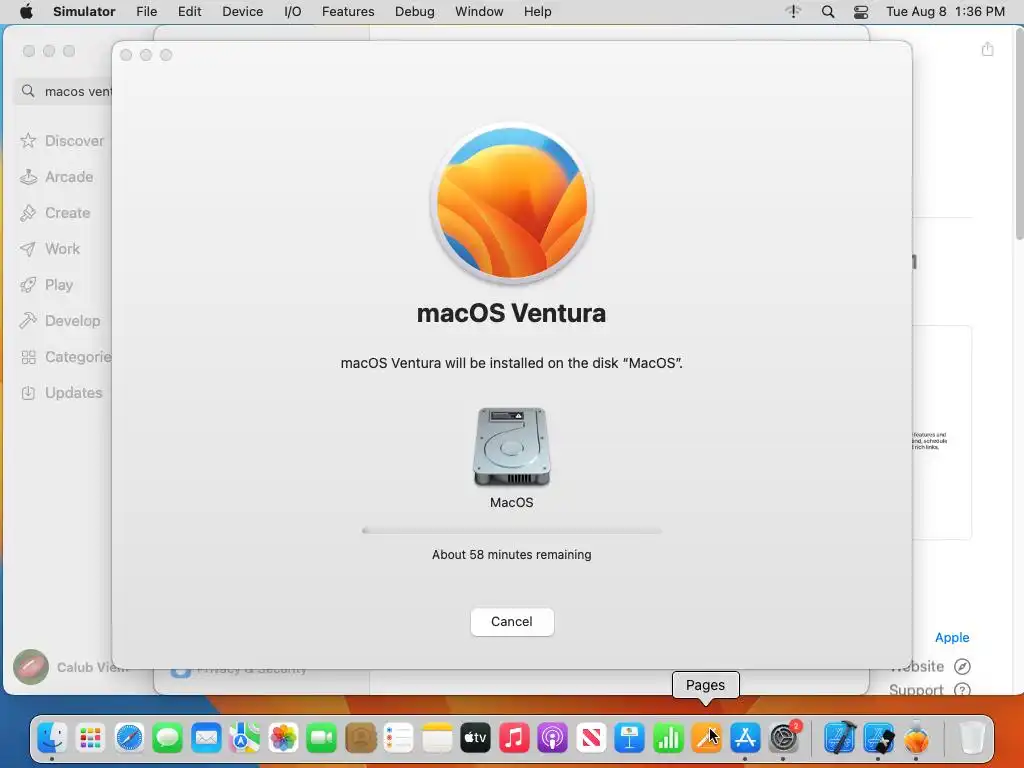
Task: Open App Store icon in the dock
Action: 745,739
